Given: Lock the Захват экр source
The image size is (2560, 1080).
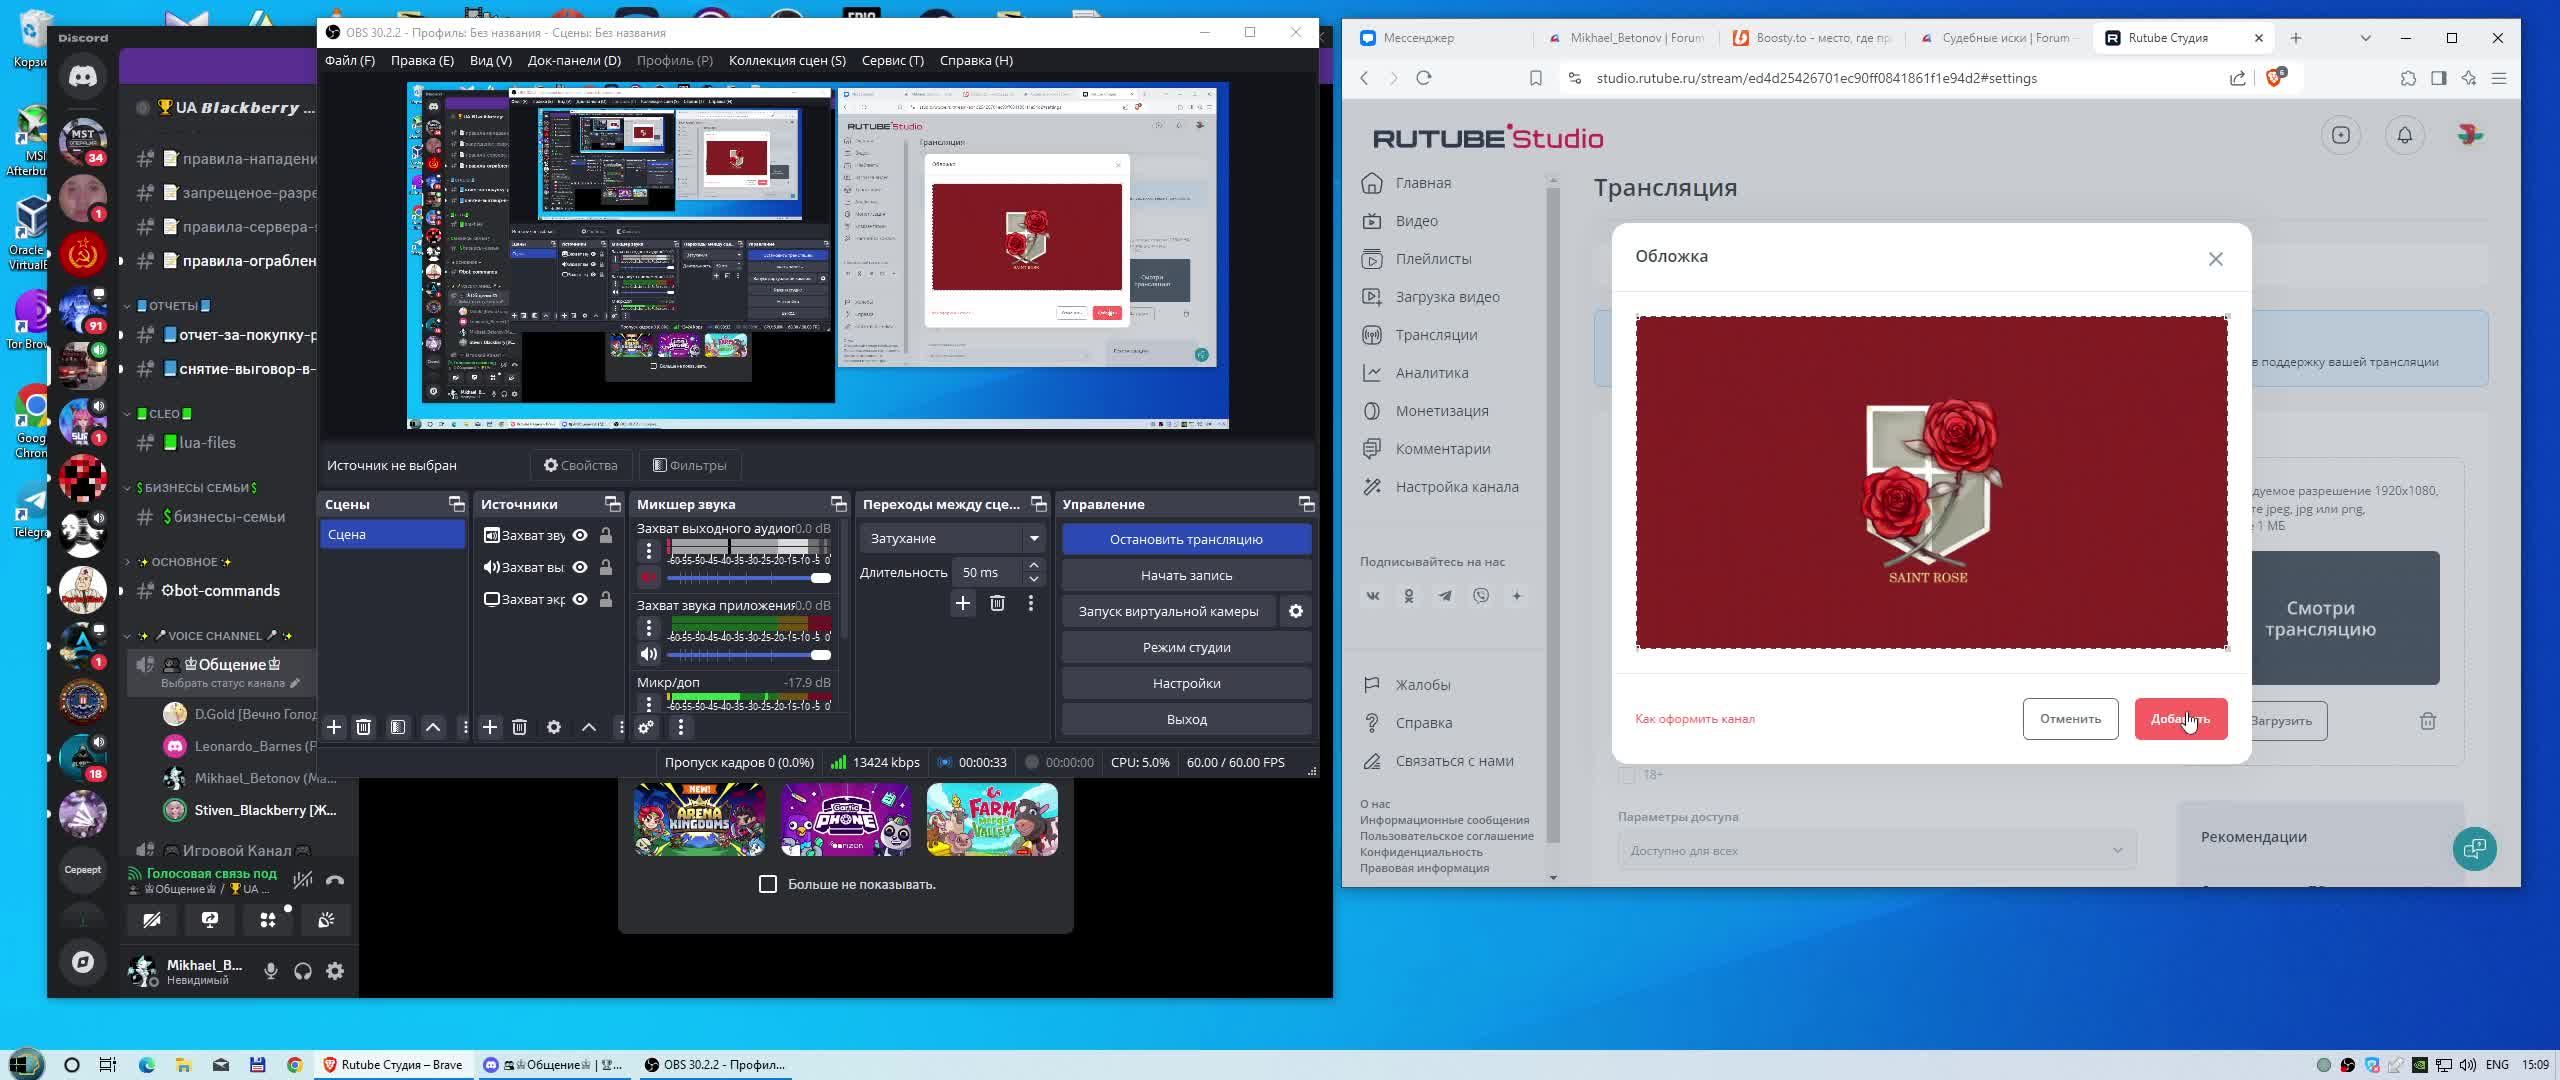Looking at the screenshot, I should [606, 599].
